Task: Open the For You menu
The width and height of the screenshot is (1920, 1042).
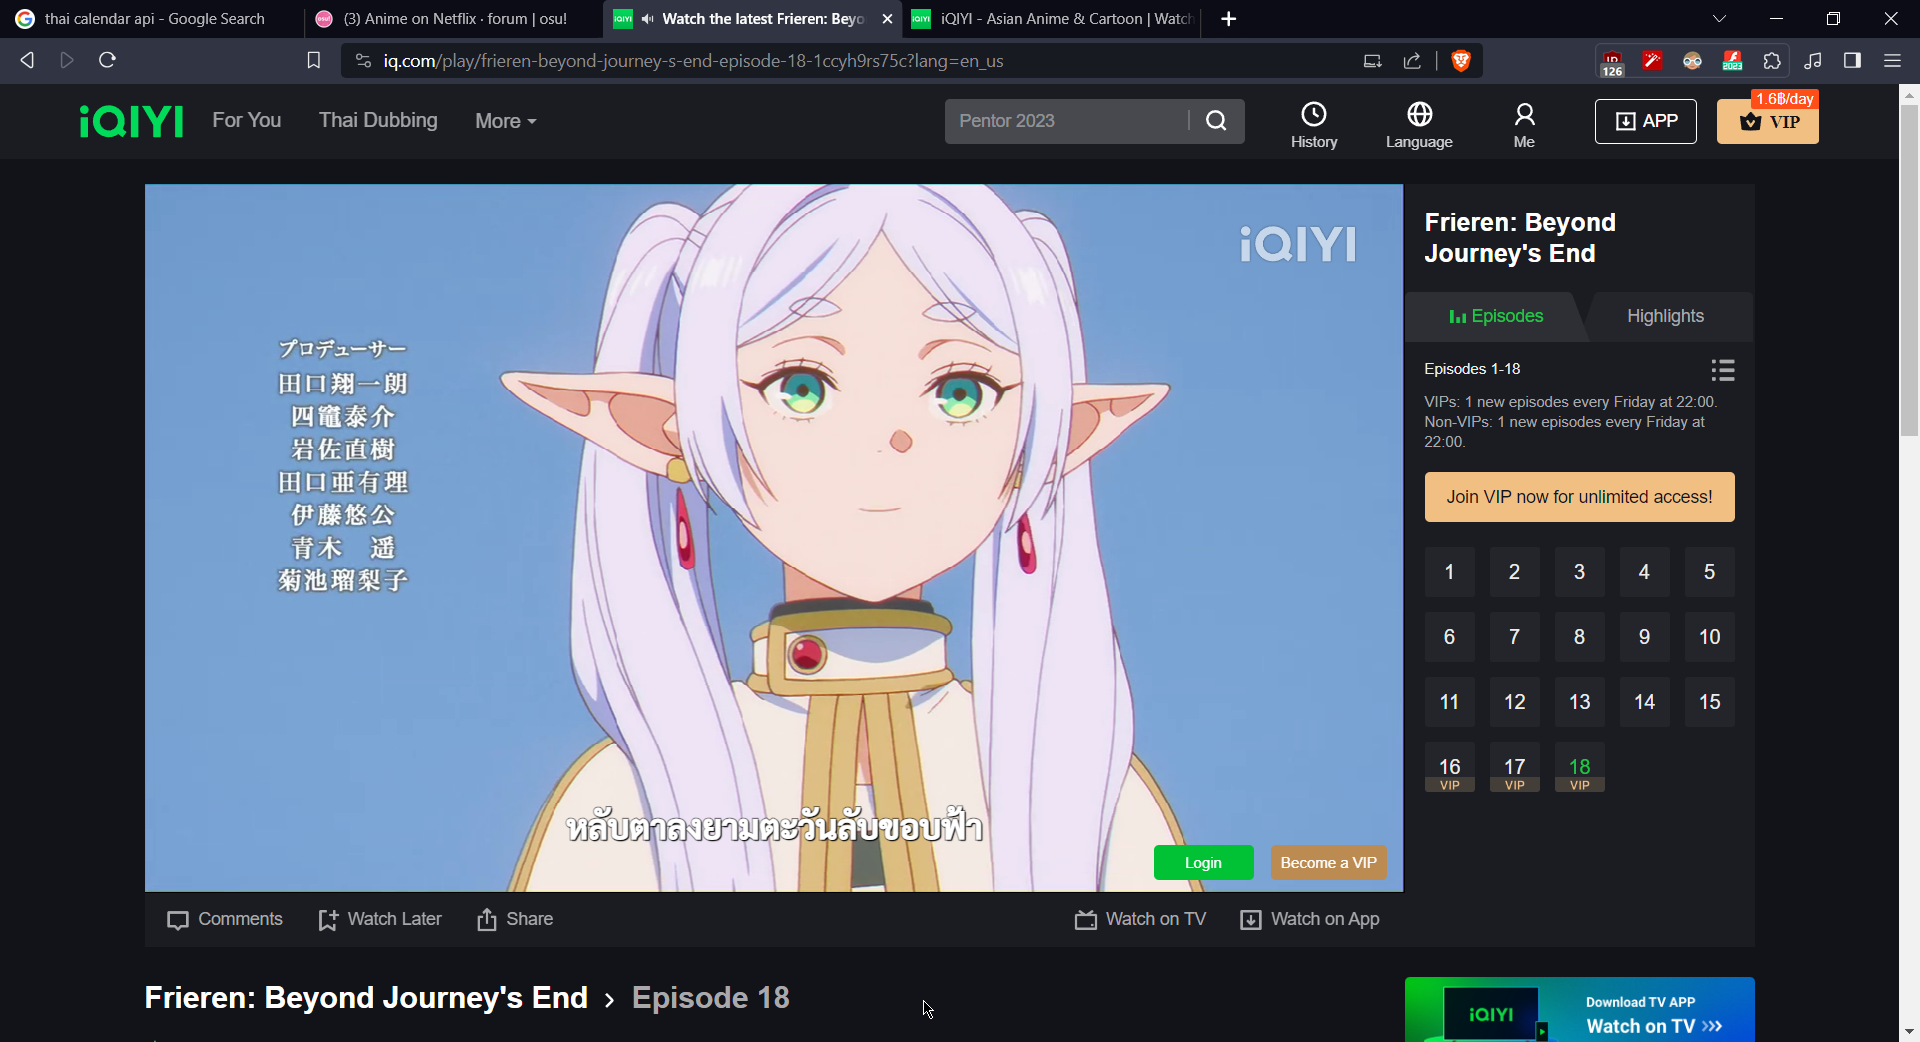Action: (x=247, y=120)
